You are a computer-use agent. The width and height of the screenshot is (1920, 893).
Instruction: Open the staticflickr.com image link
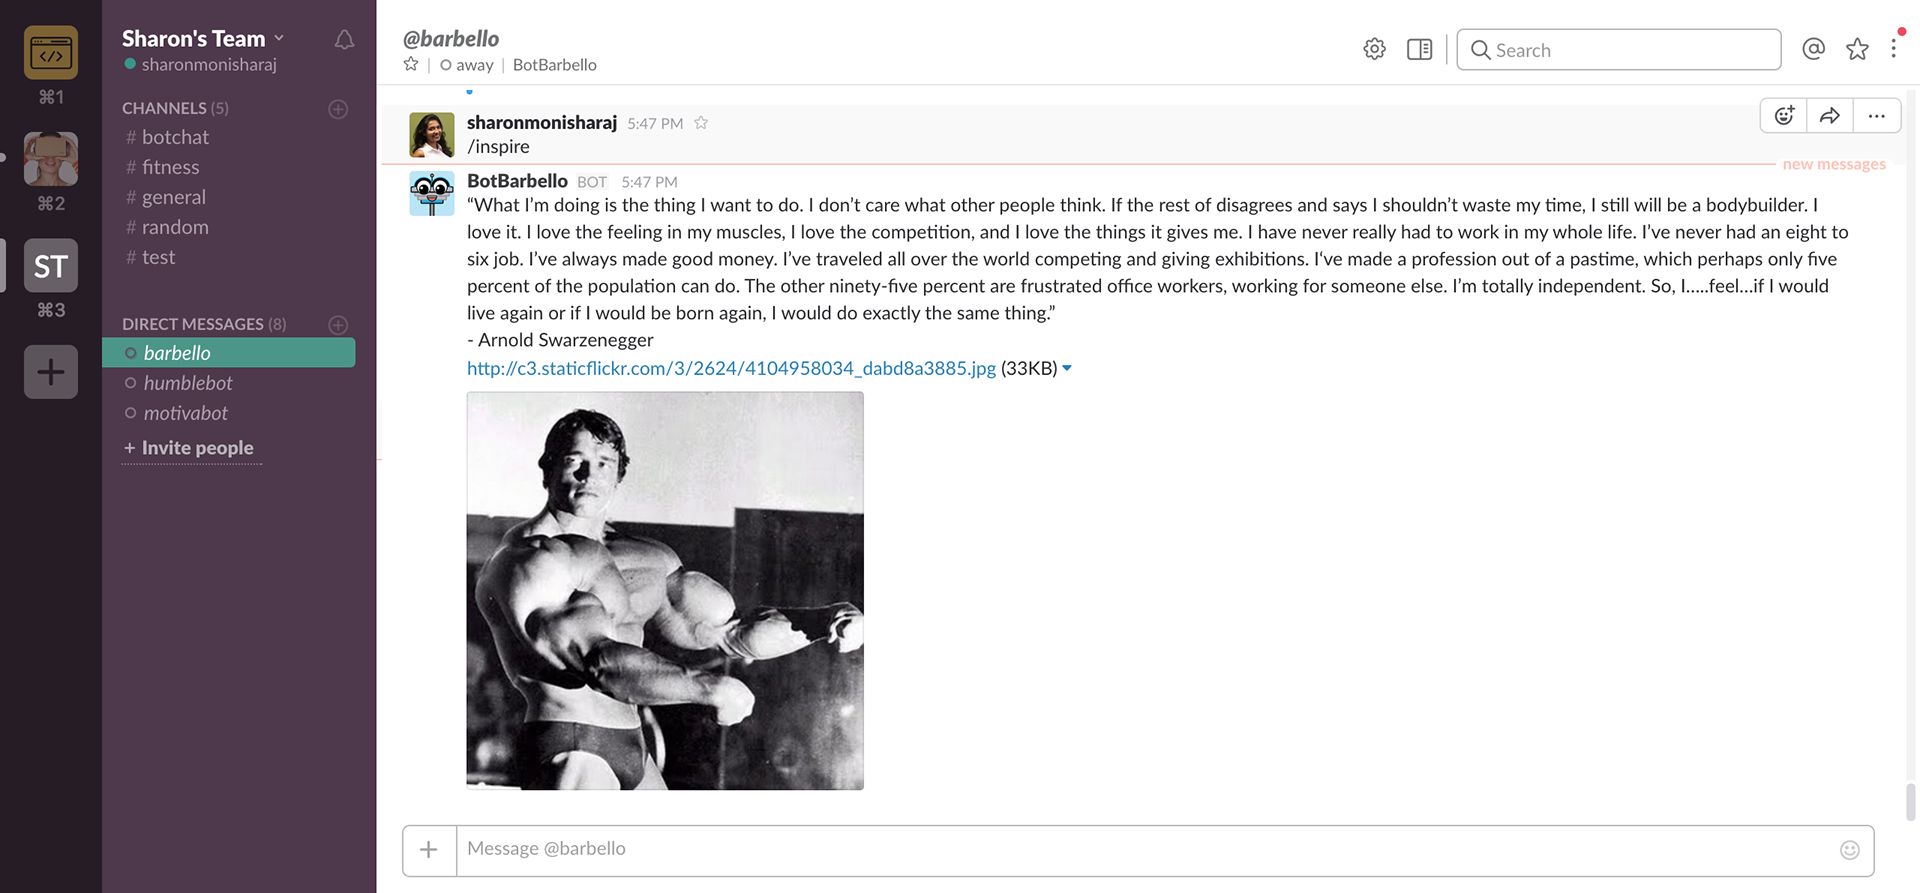(x=731, y=368)
